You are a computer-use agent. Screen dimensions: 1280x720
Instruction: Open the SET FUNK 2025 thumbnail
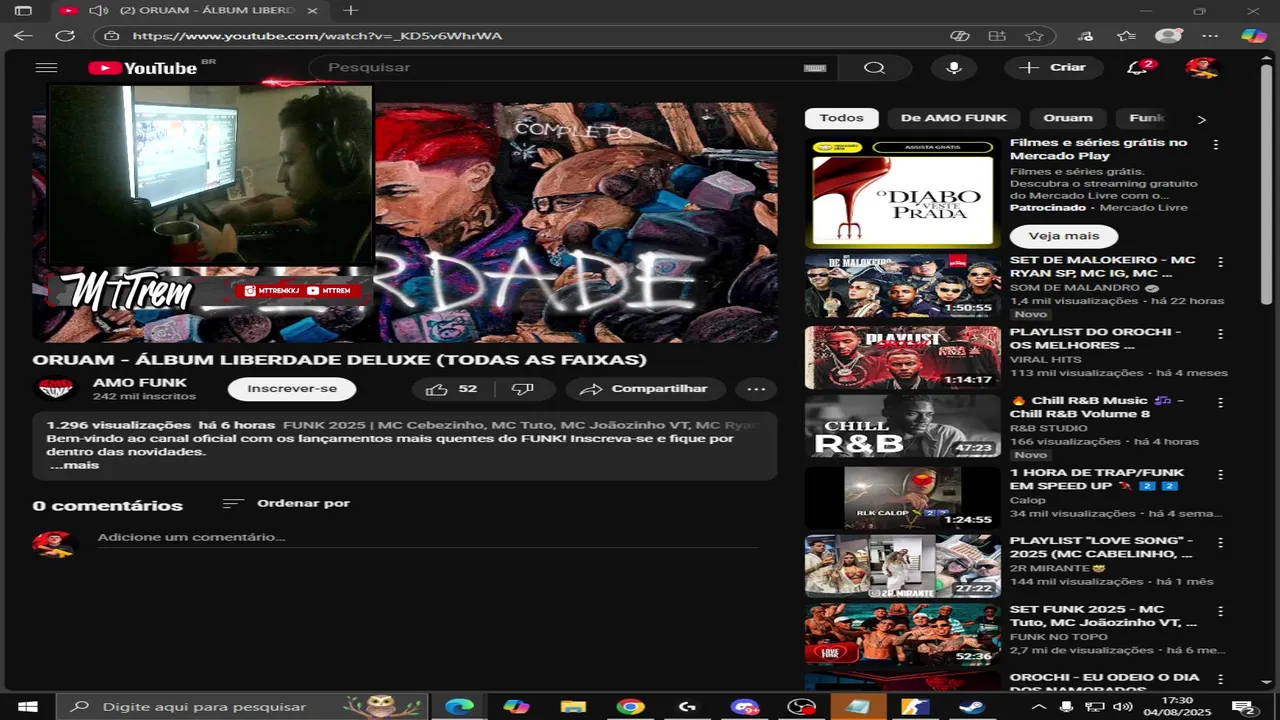902,634
